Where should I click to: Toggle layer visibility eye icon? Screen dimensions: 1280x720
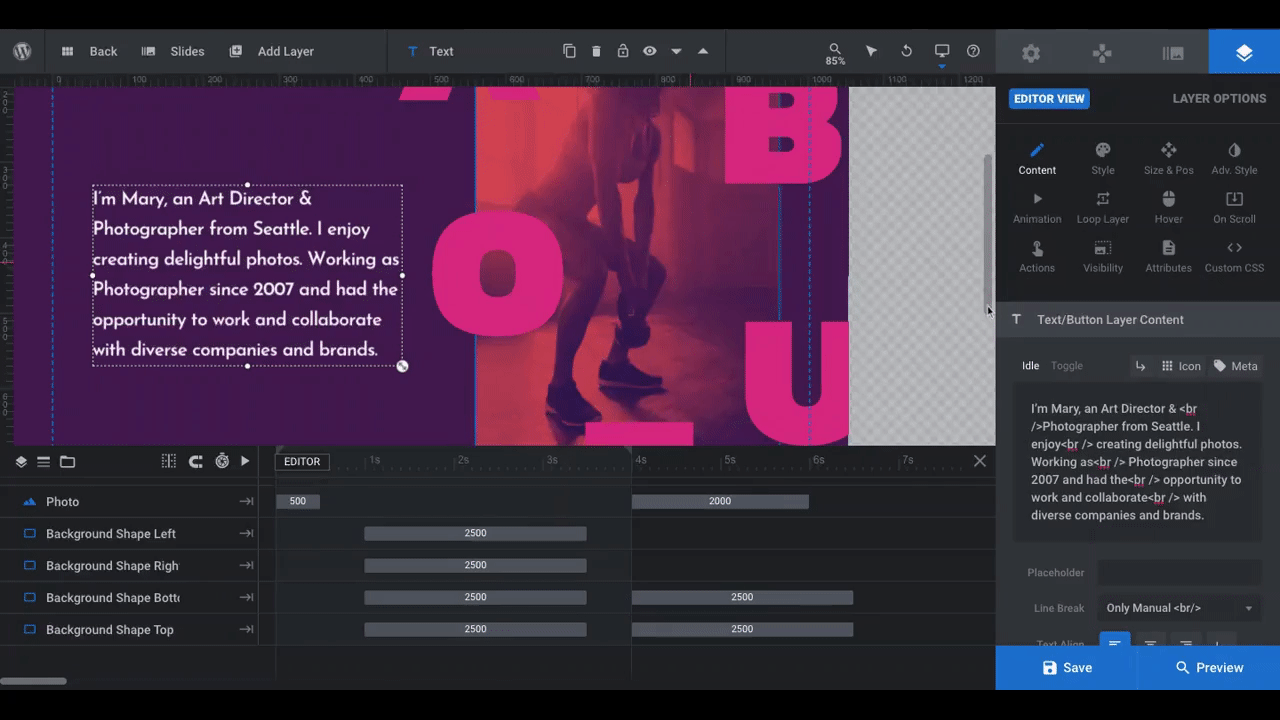650,51
